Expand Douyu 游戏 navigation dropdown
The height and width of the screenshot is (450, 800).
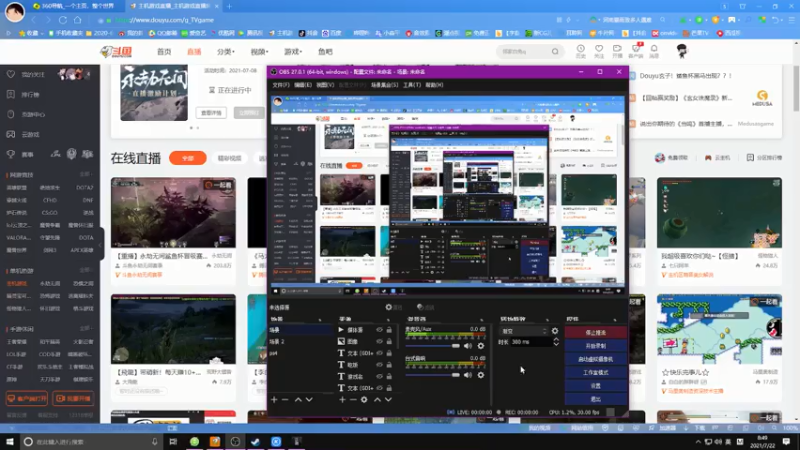[293, 52]
